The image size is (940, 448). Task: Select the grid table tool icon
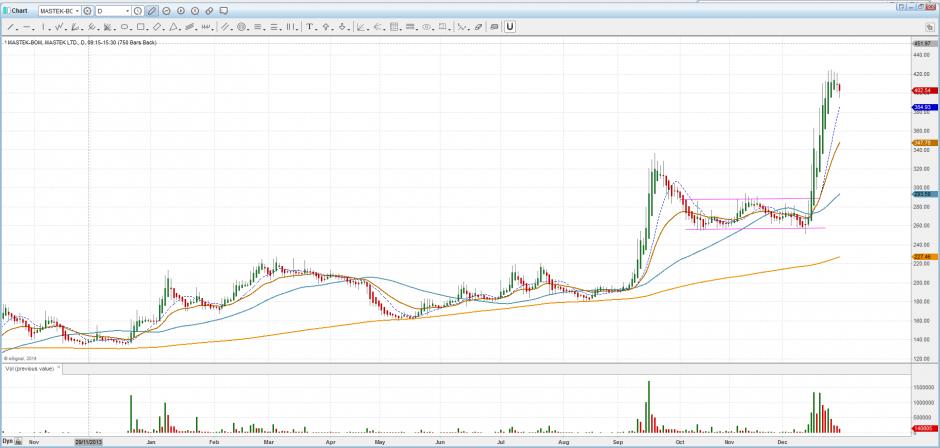(x=394, y=27)
